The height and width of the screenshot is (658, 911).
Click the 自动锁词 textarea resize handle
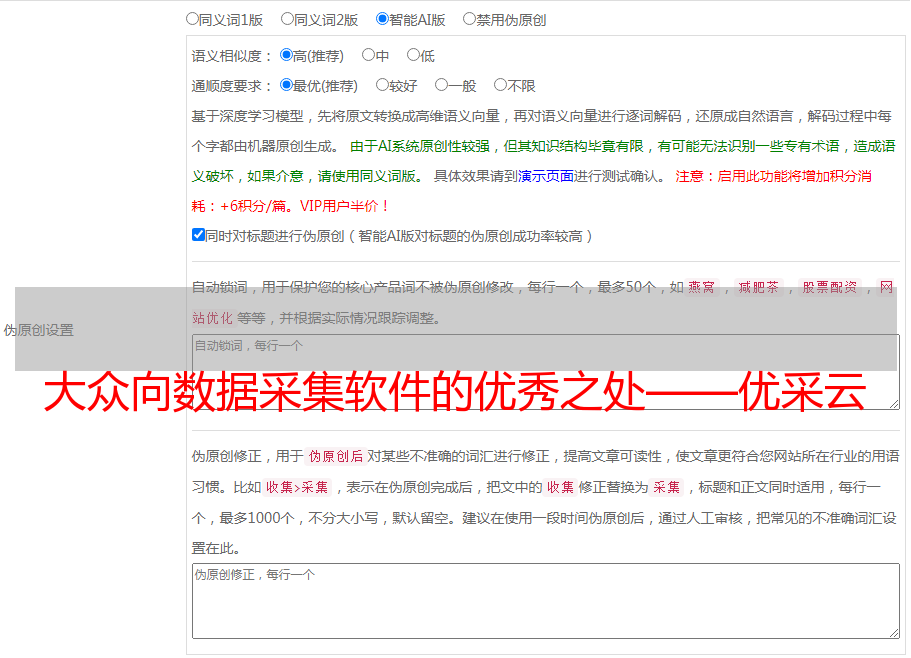click(x=893, y=403)
